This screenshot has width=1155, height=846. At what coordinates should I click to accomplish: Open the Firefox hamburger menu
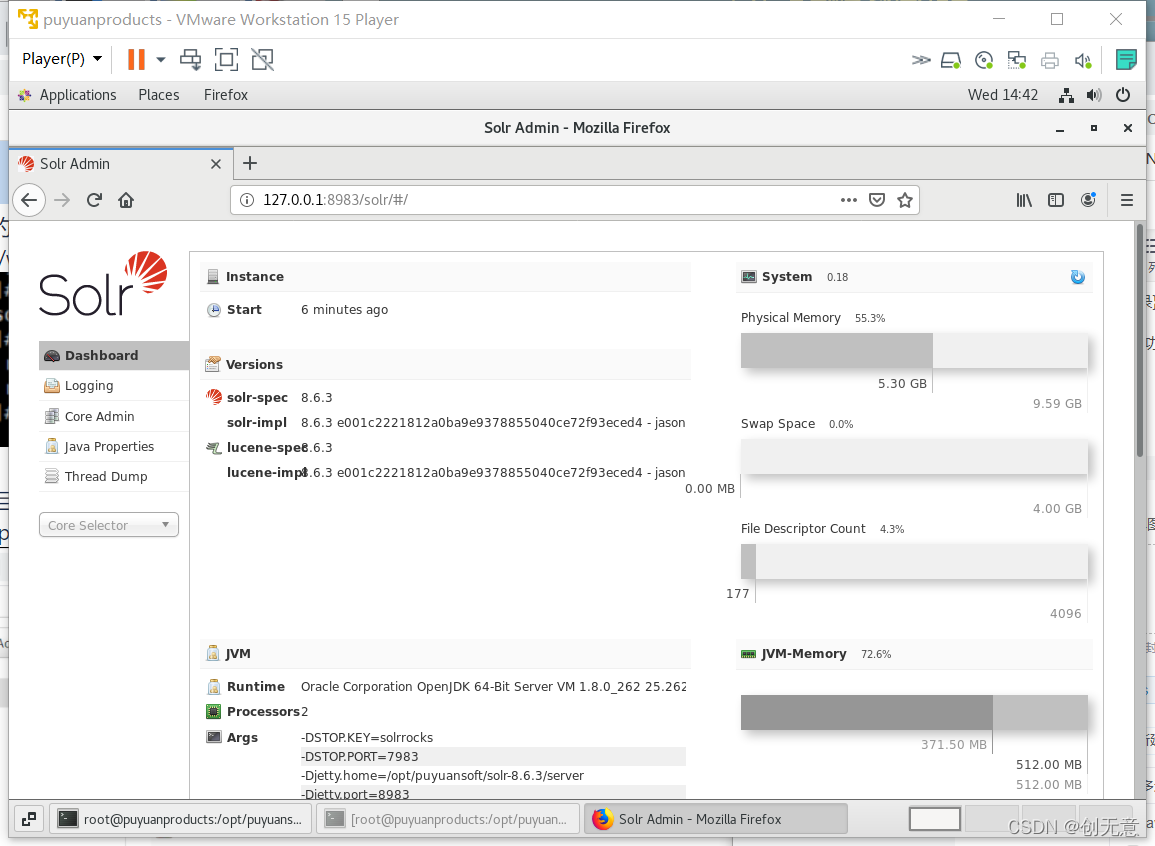tap(1126, 200)
